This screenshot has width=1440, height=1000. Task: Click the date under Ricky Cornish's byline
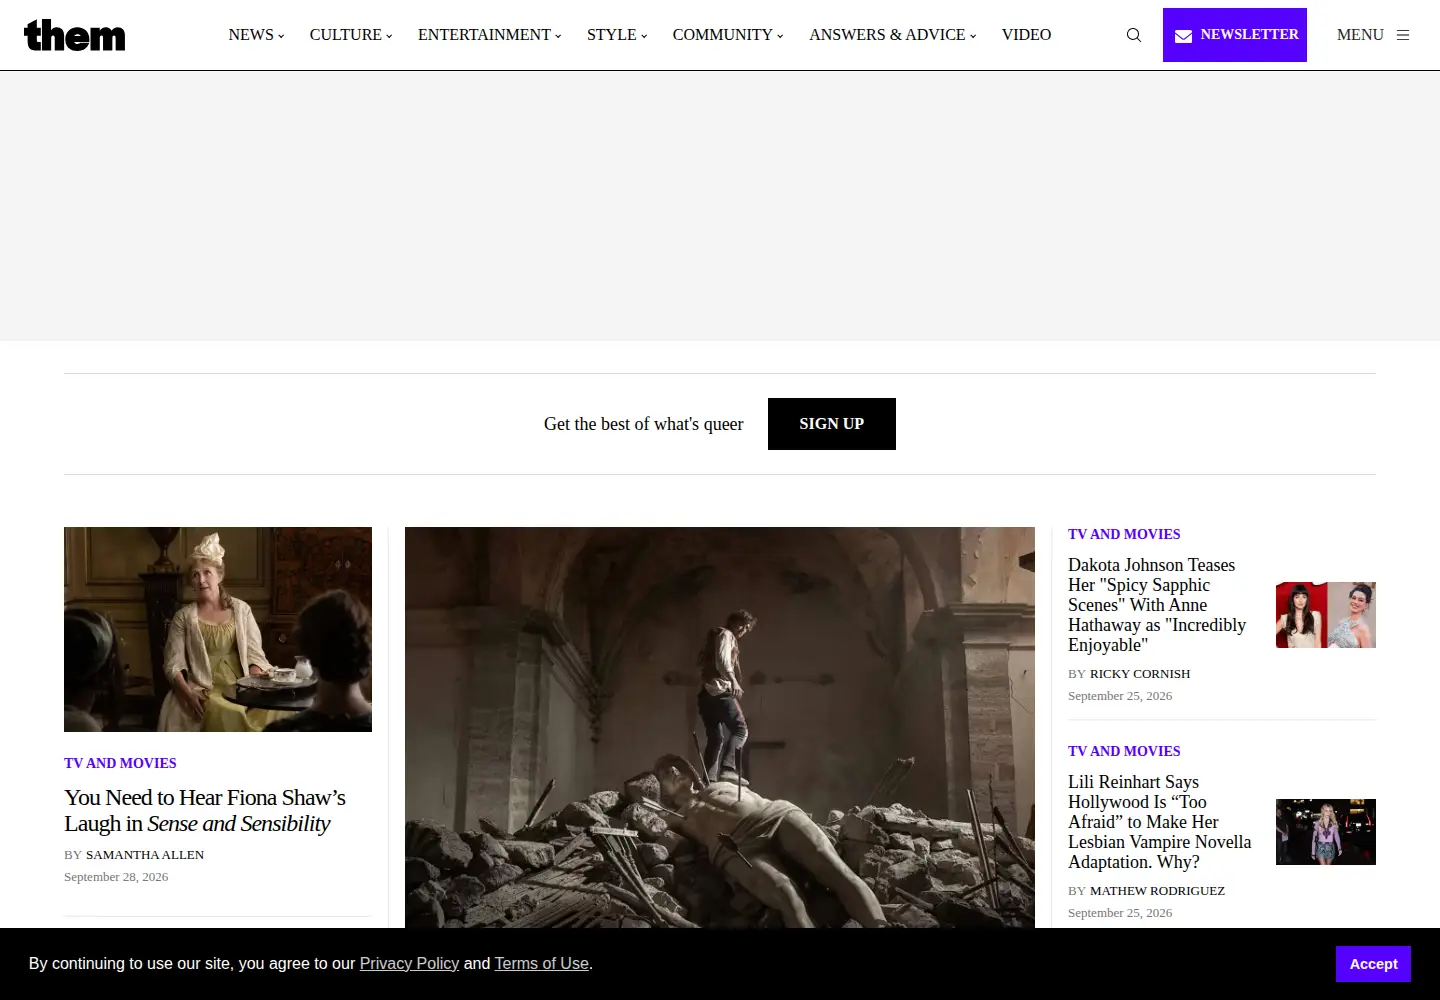[x=1120, y=696]
